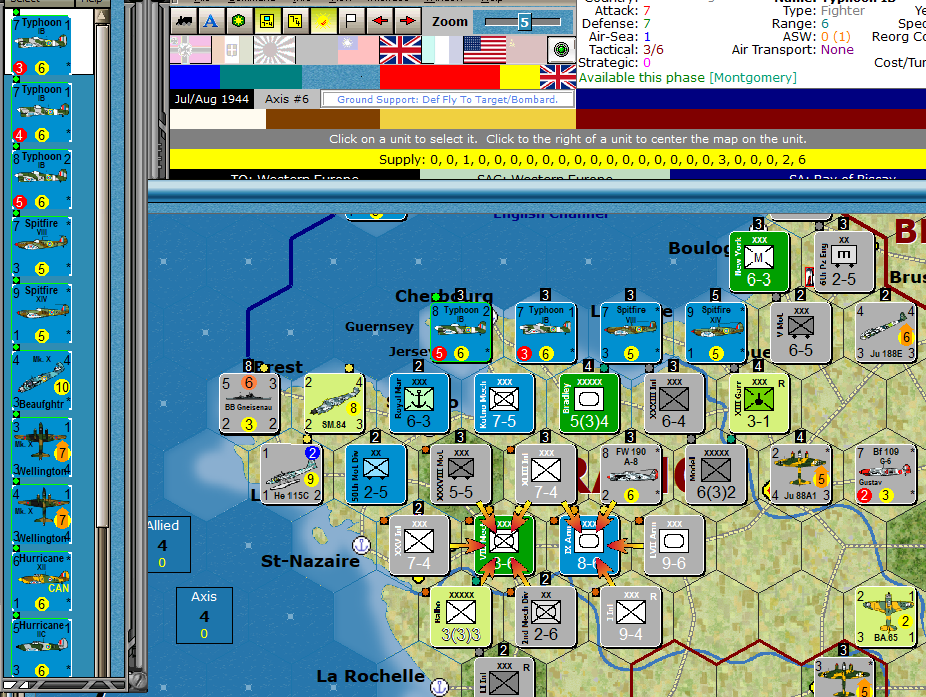Select the Italian flag country button
This screenshot has width=926, height=697.
[232, 50]
